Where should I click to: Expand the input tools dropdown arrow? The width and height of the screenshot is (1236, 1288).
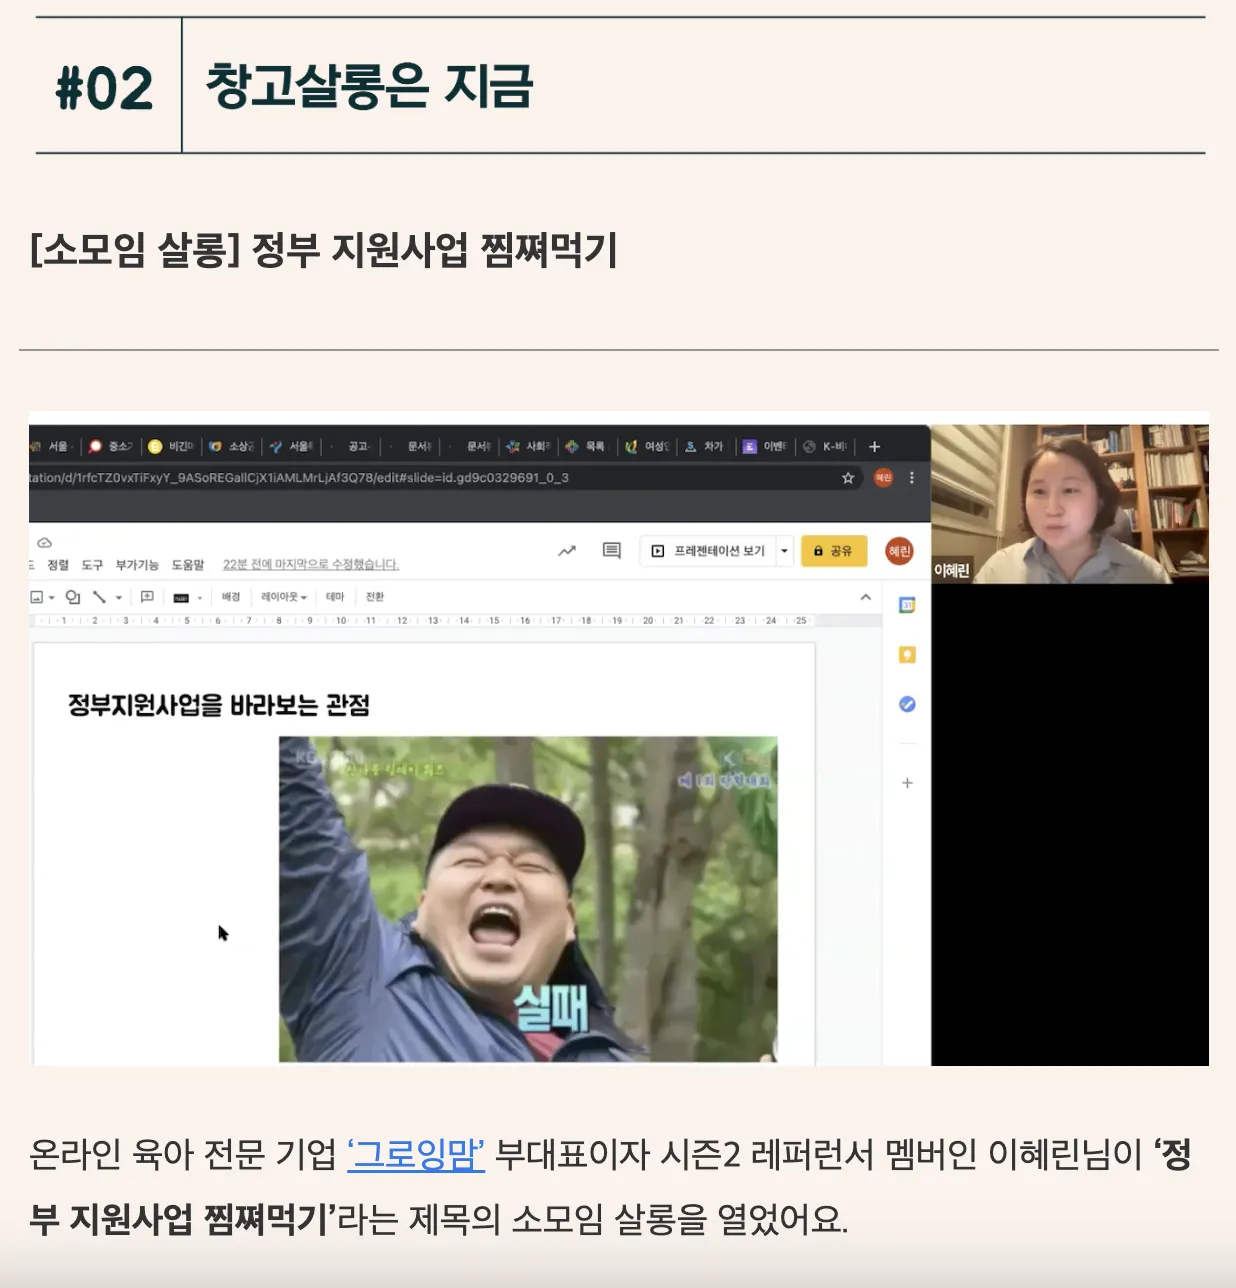[x=200, y=598]
